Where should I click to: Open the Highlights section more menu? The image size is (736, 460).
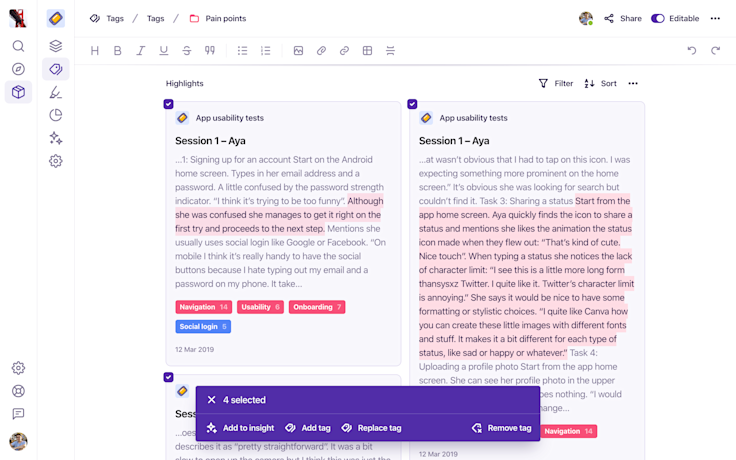tap(633, 84)
